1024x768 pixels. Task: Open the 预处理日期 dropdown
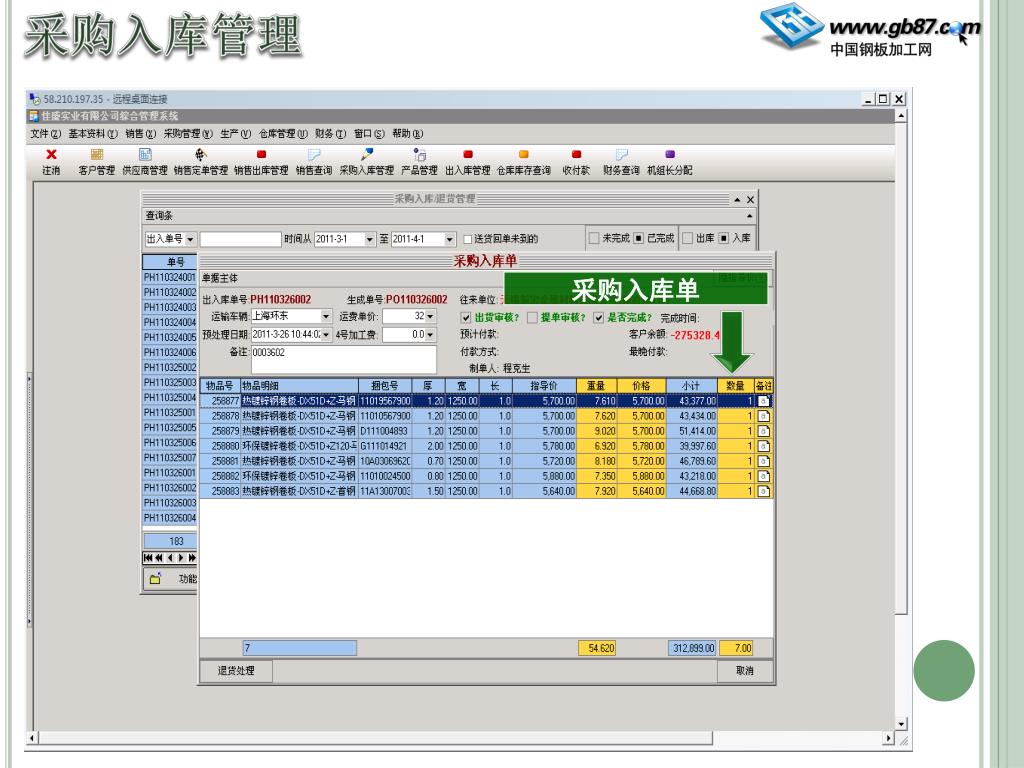tap(326, 335)
